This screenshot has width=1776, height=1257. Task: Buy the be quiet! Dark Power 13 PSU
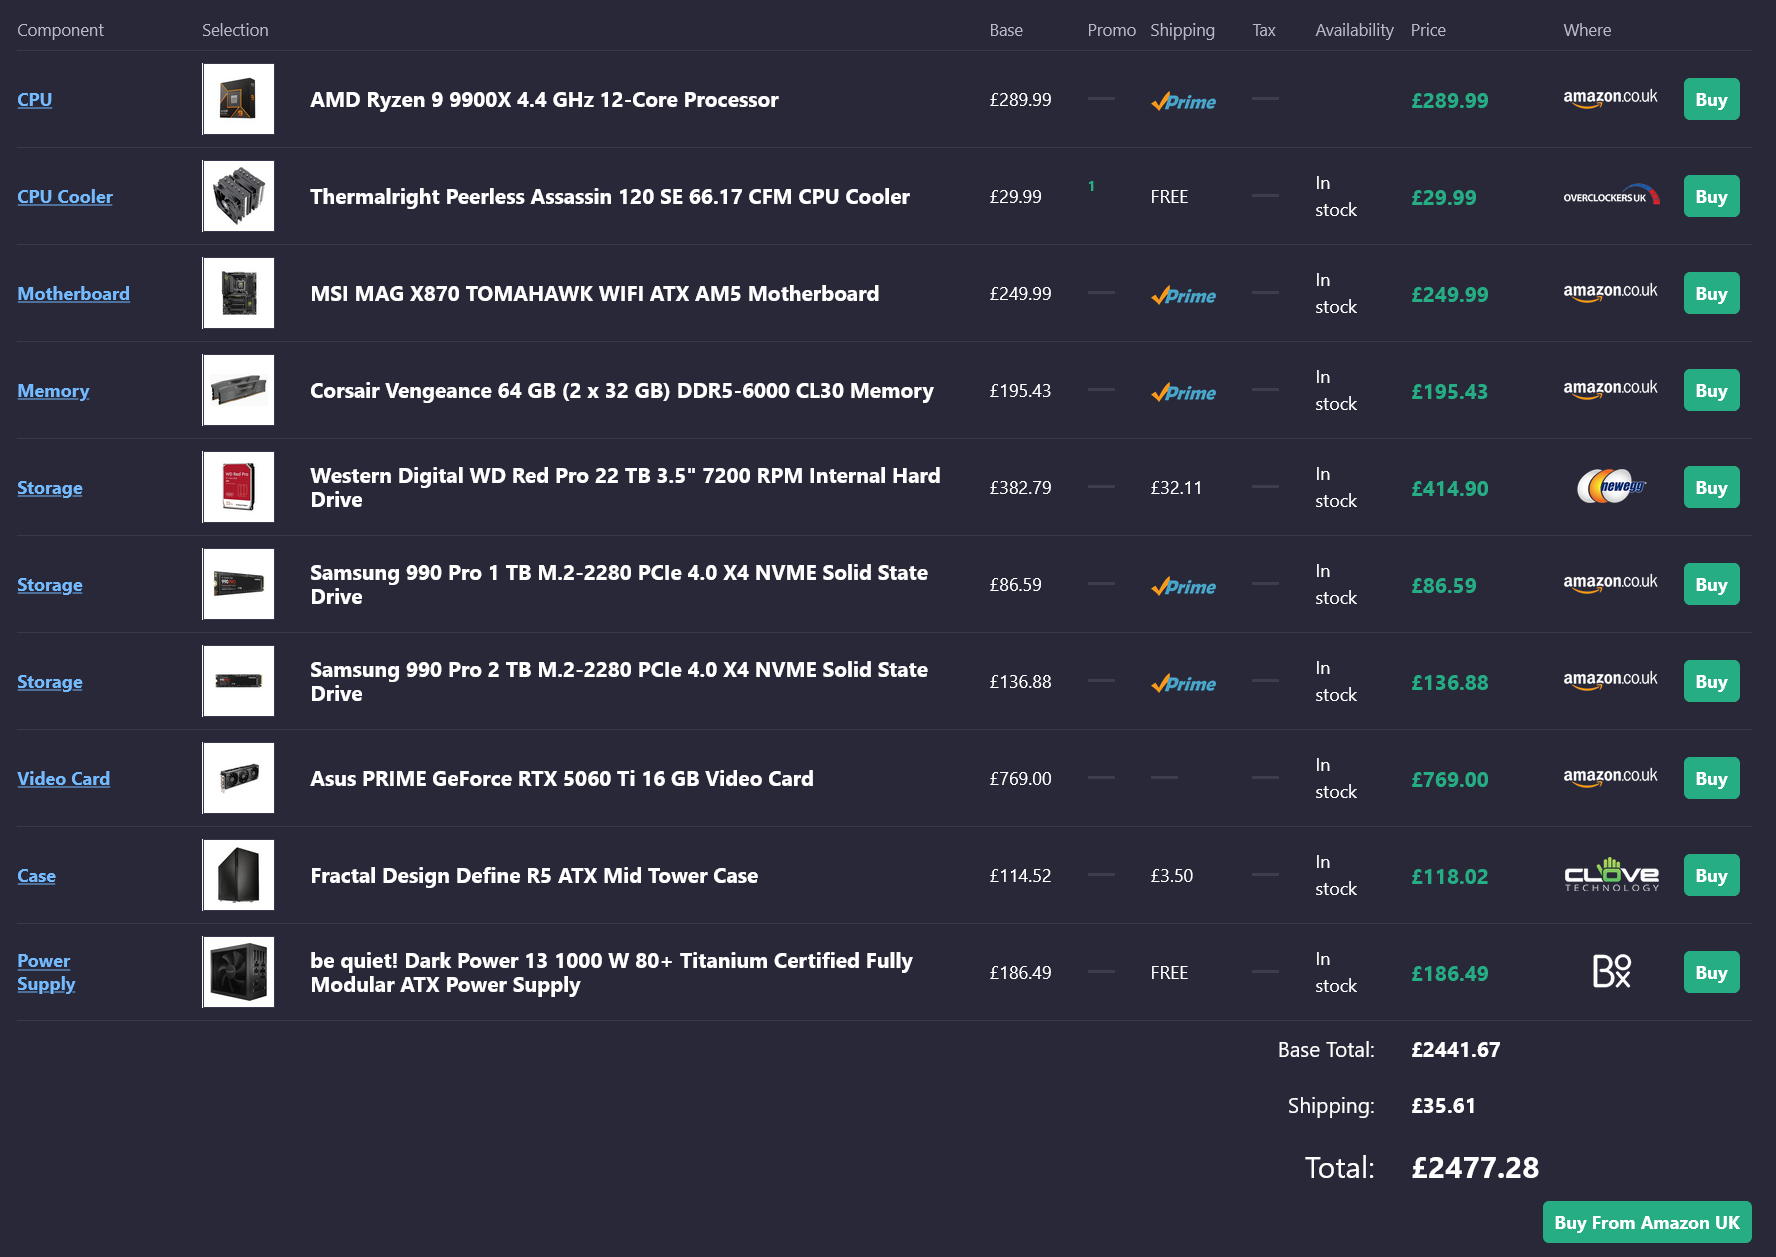[1711, 973]
